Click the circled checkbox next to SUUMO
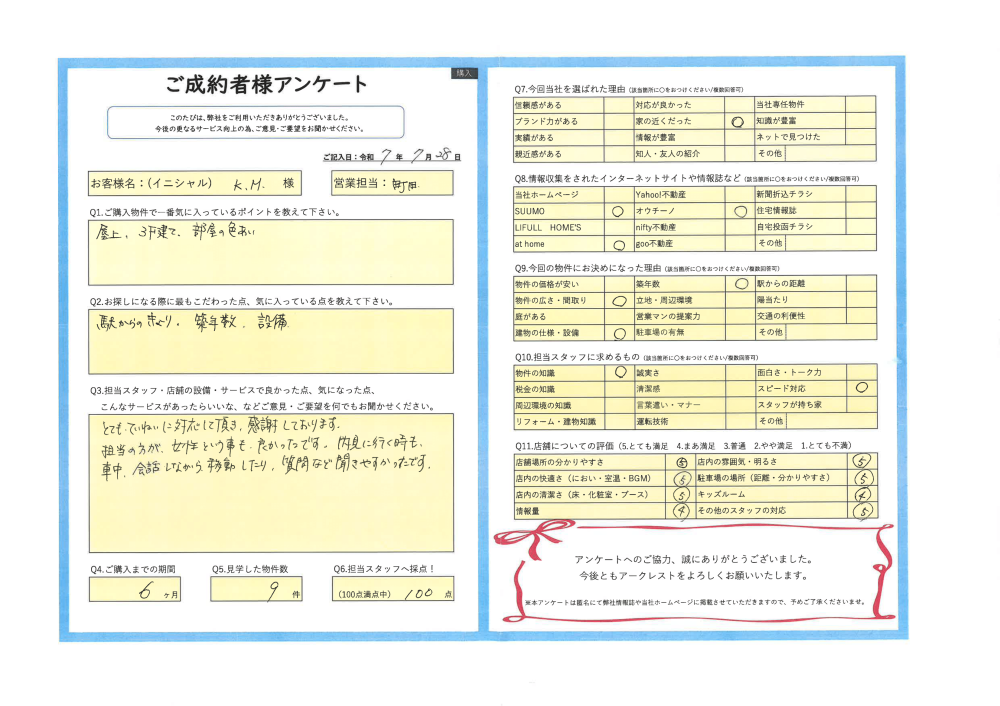Viewport: 1000px width, 706px height. [x=617, y=212]
